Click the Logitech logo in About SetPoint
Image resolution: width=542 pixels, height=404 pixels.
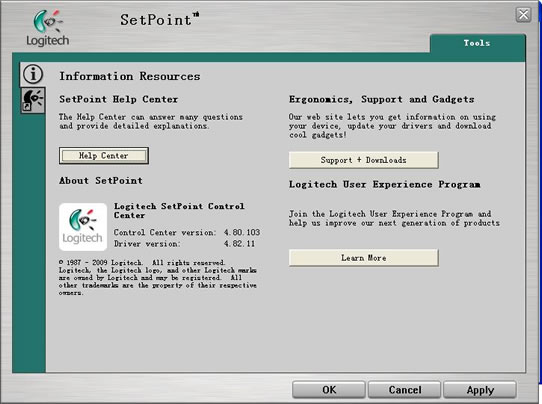point(83,227)
